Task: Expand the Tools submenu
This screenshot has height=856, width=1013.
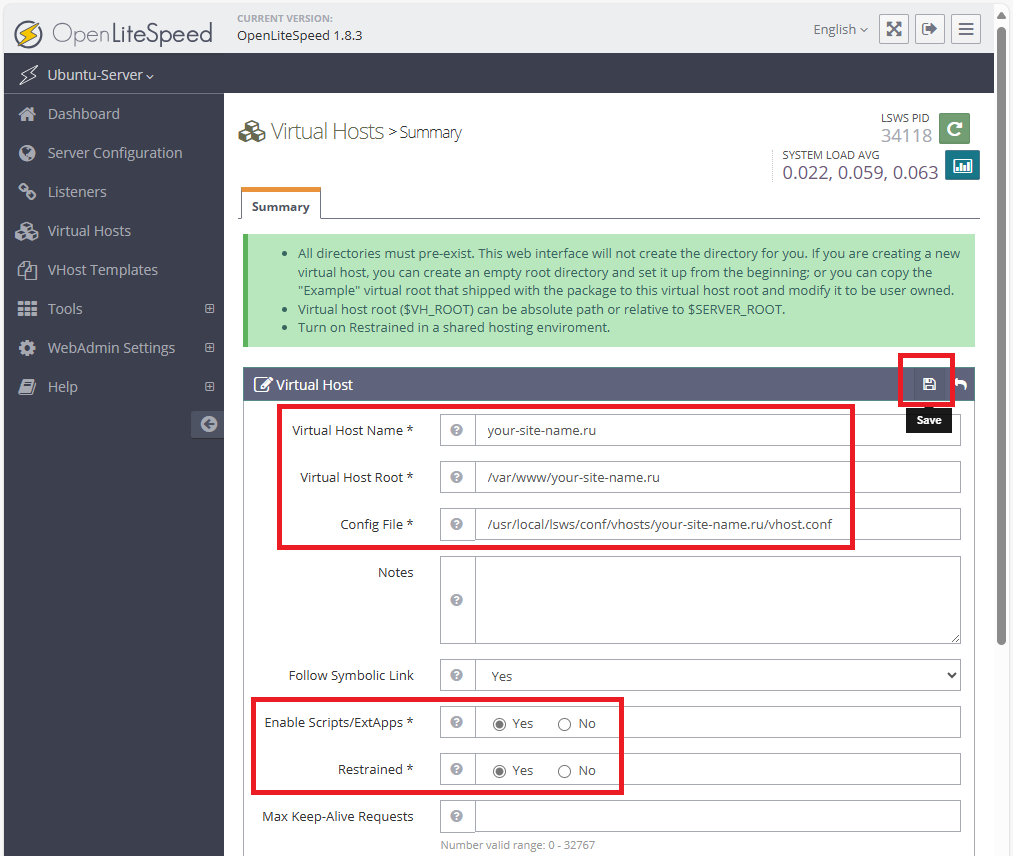Action: 209,309
